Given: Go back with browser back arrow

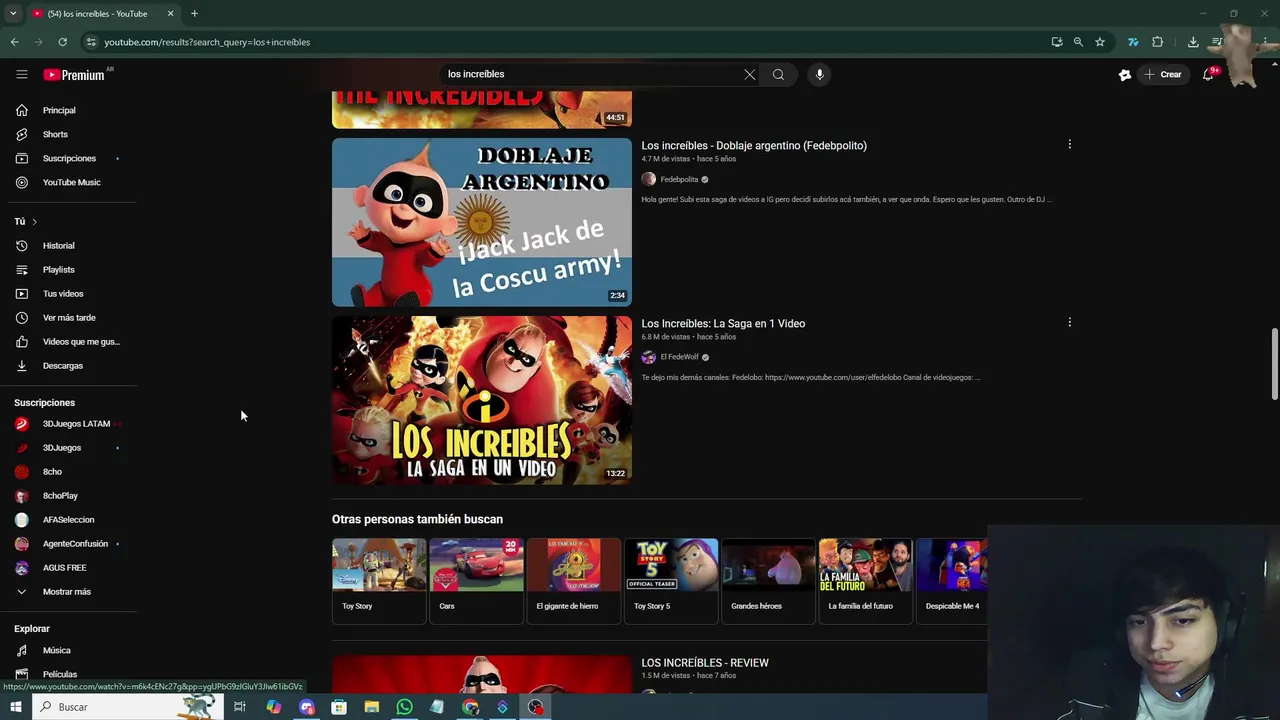Looking at the screenshot, I should click(14, 42).
